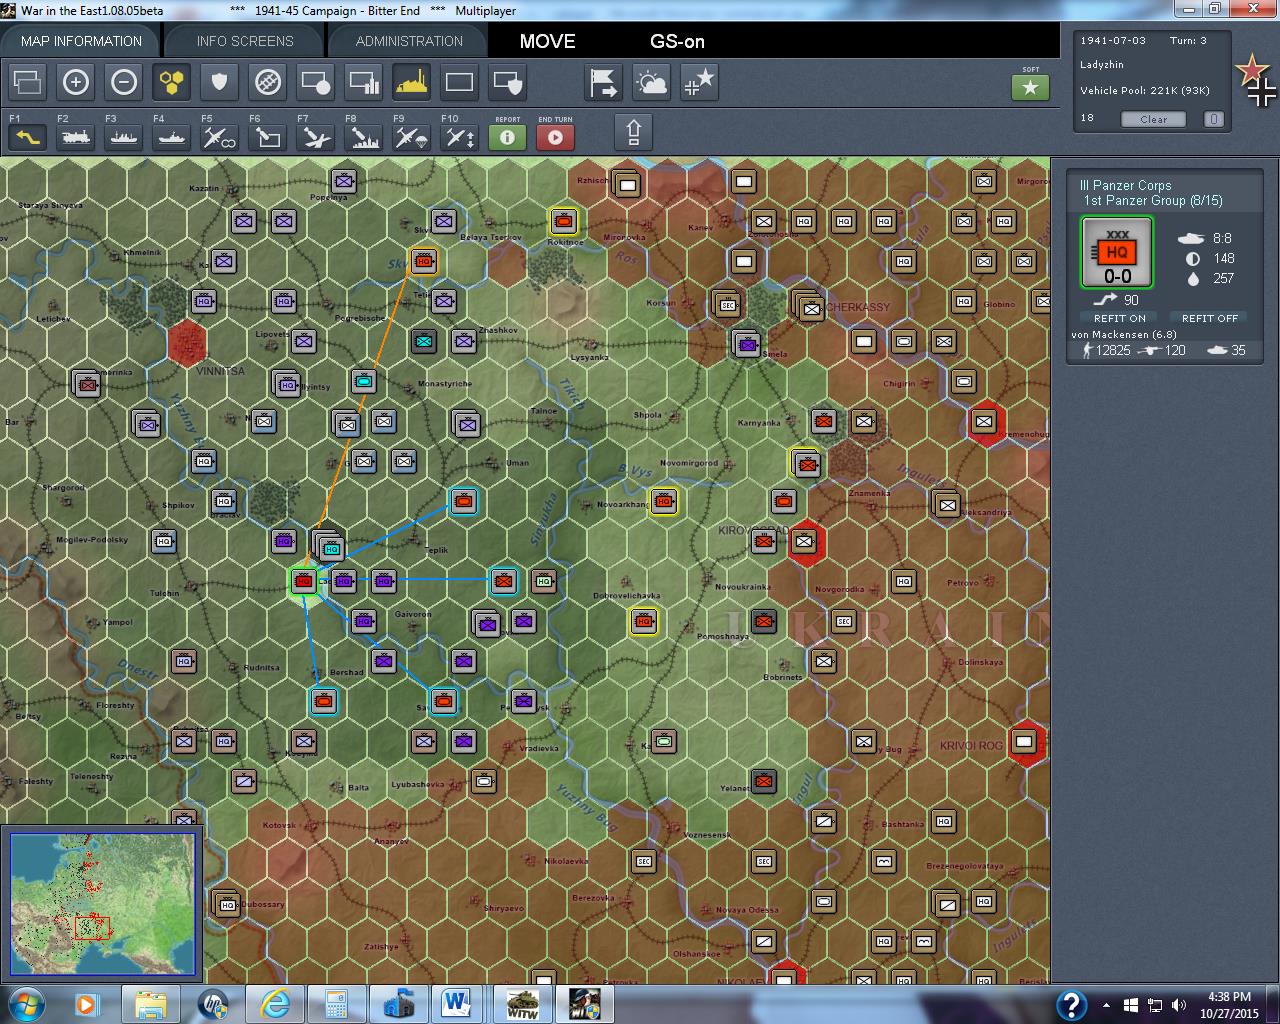1280x1024 pixels.
Task: Open the Windows Start menu
Action: [24, 1004]
